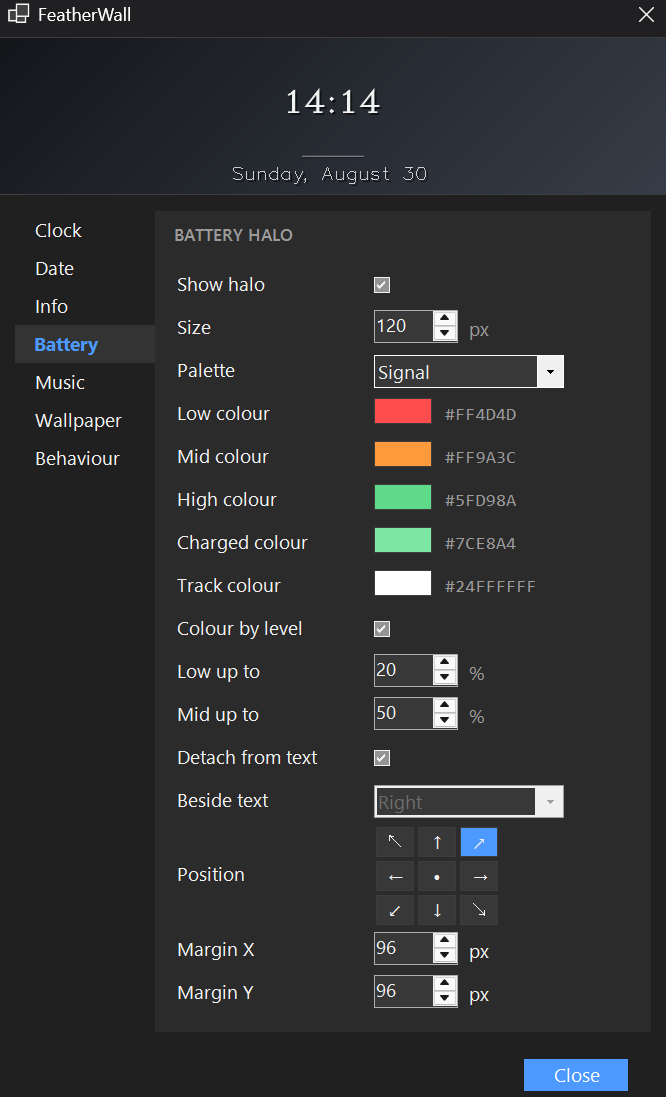Pick the Low colour red swatch
Image resolution: width=666 pixels, height=1097 pixels.
click(403, 411)
